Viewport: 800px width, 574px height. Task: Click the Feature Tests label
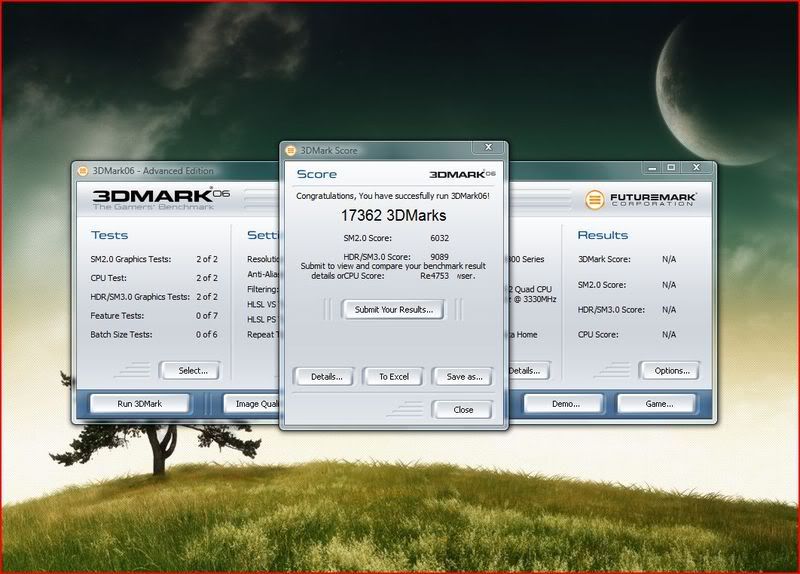coord(117,316)
